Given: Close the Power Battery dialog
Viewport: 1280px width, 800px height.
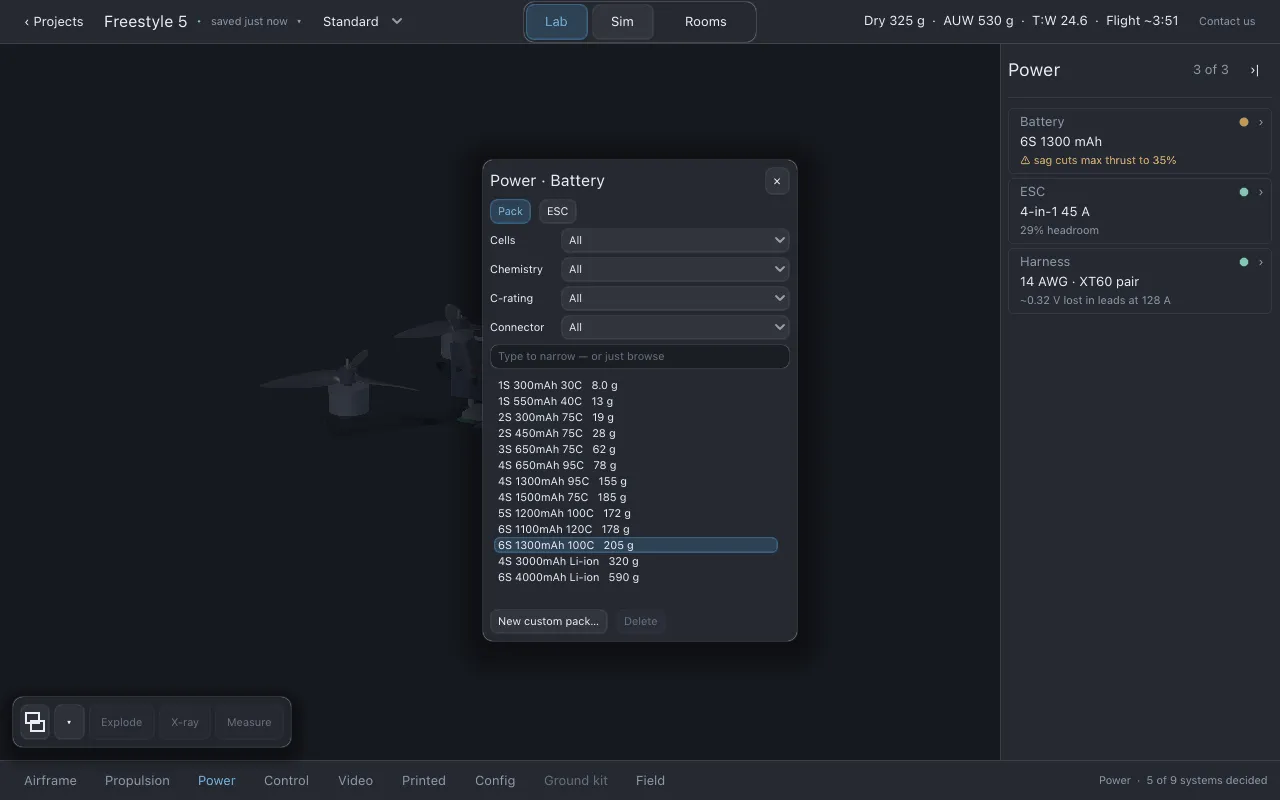Looking at the screenshot, I should pos(777,181).
